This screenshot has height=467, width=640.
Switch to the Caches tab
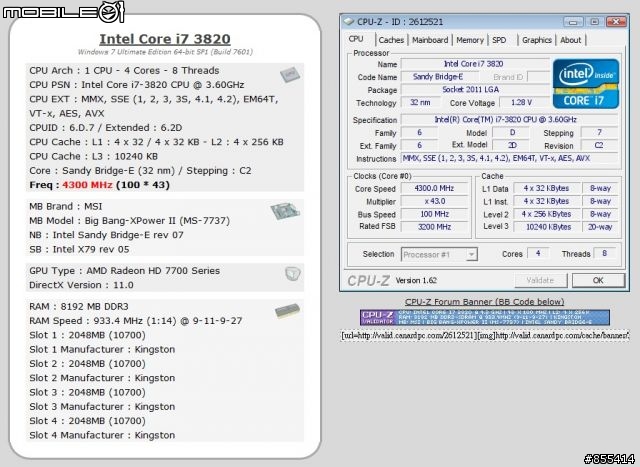(391, 40)
